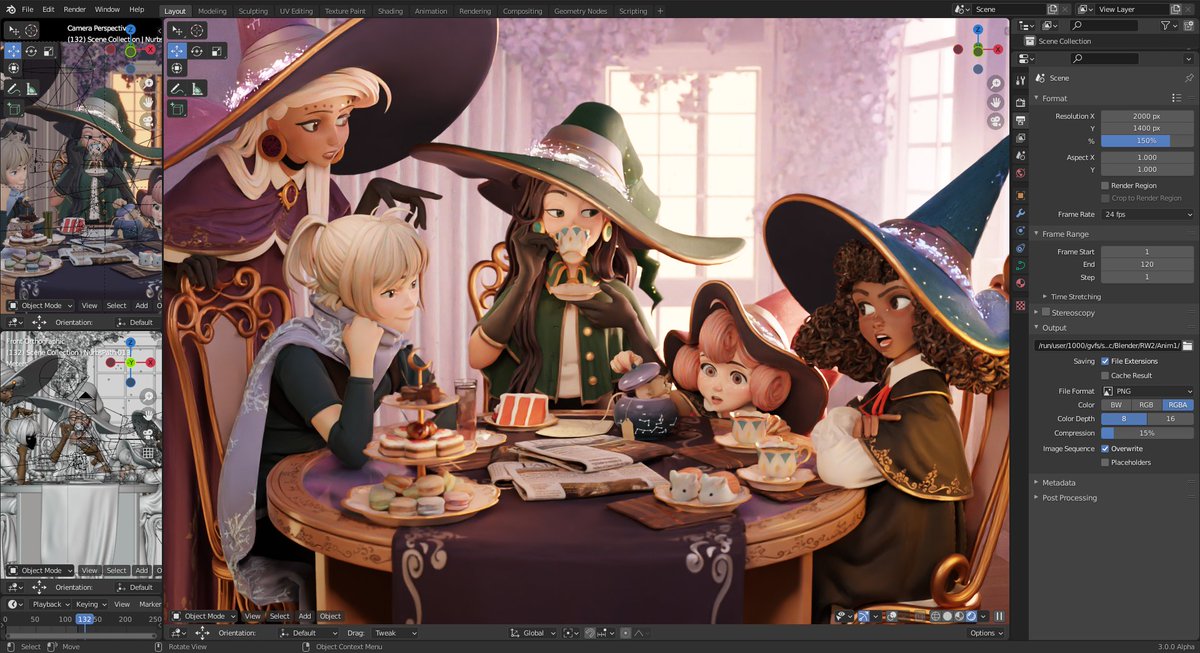
Task: Collapse the Frame Range panel
Action: [1064, 233]
